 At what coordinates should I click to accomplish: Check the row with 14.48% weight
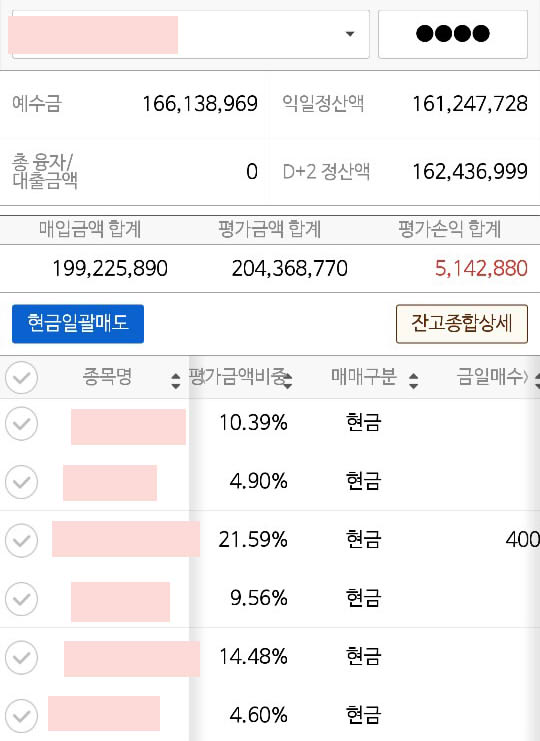(x=21, y=657)
